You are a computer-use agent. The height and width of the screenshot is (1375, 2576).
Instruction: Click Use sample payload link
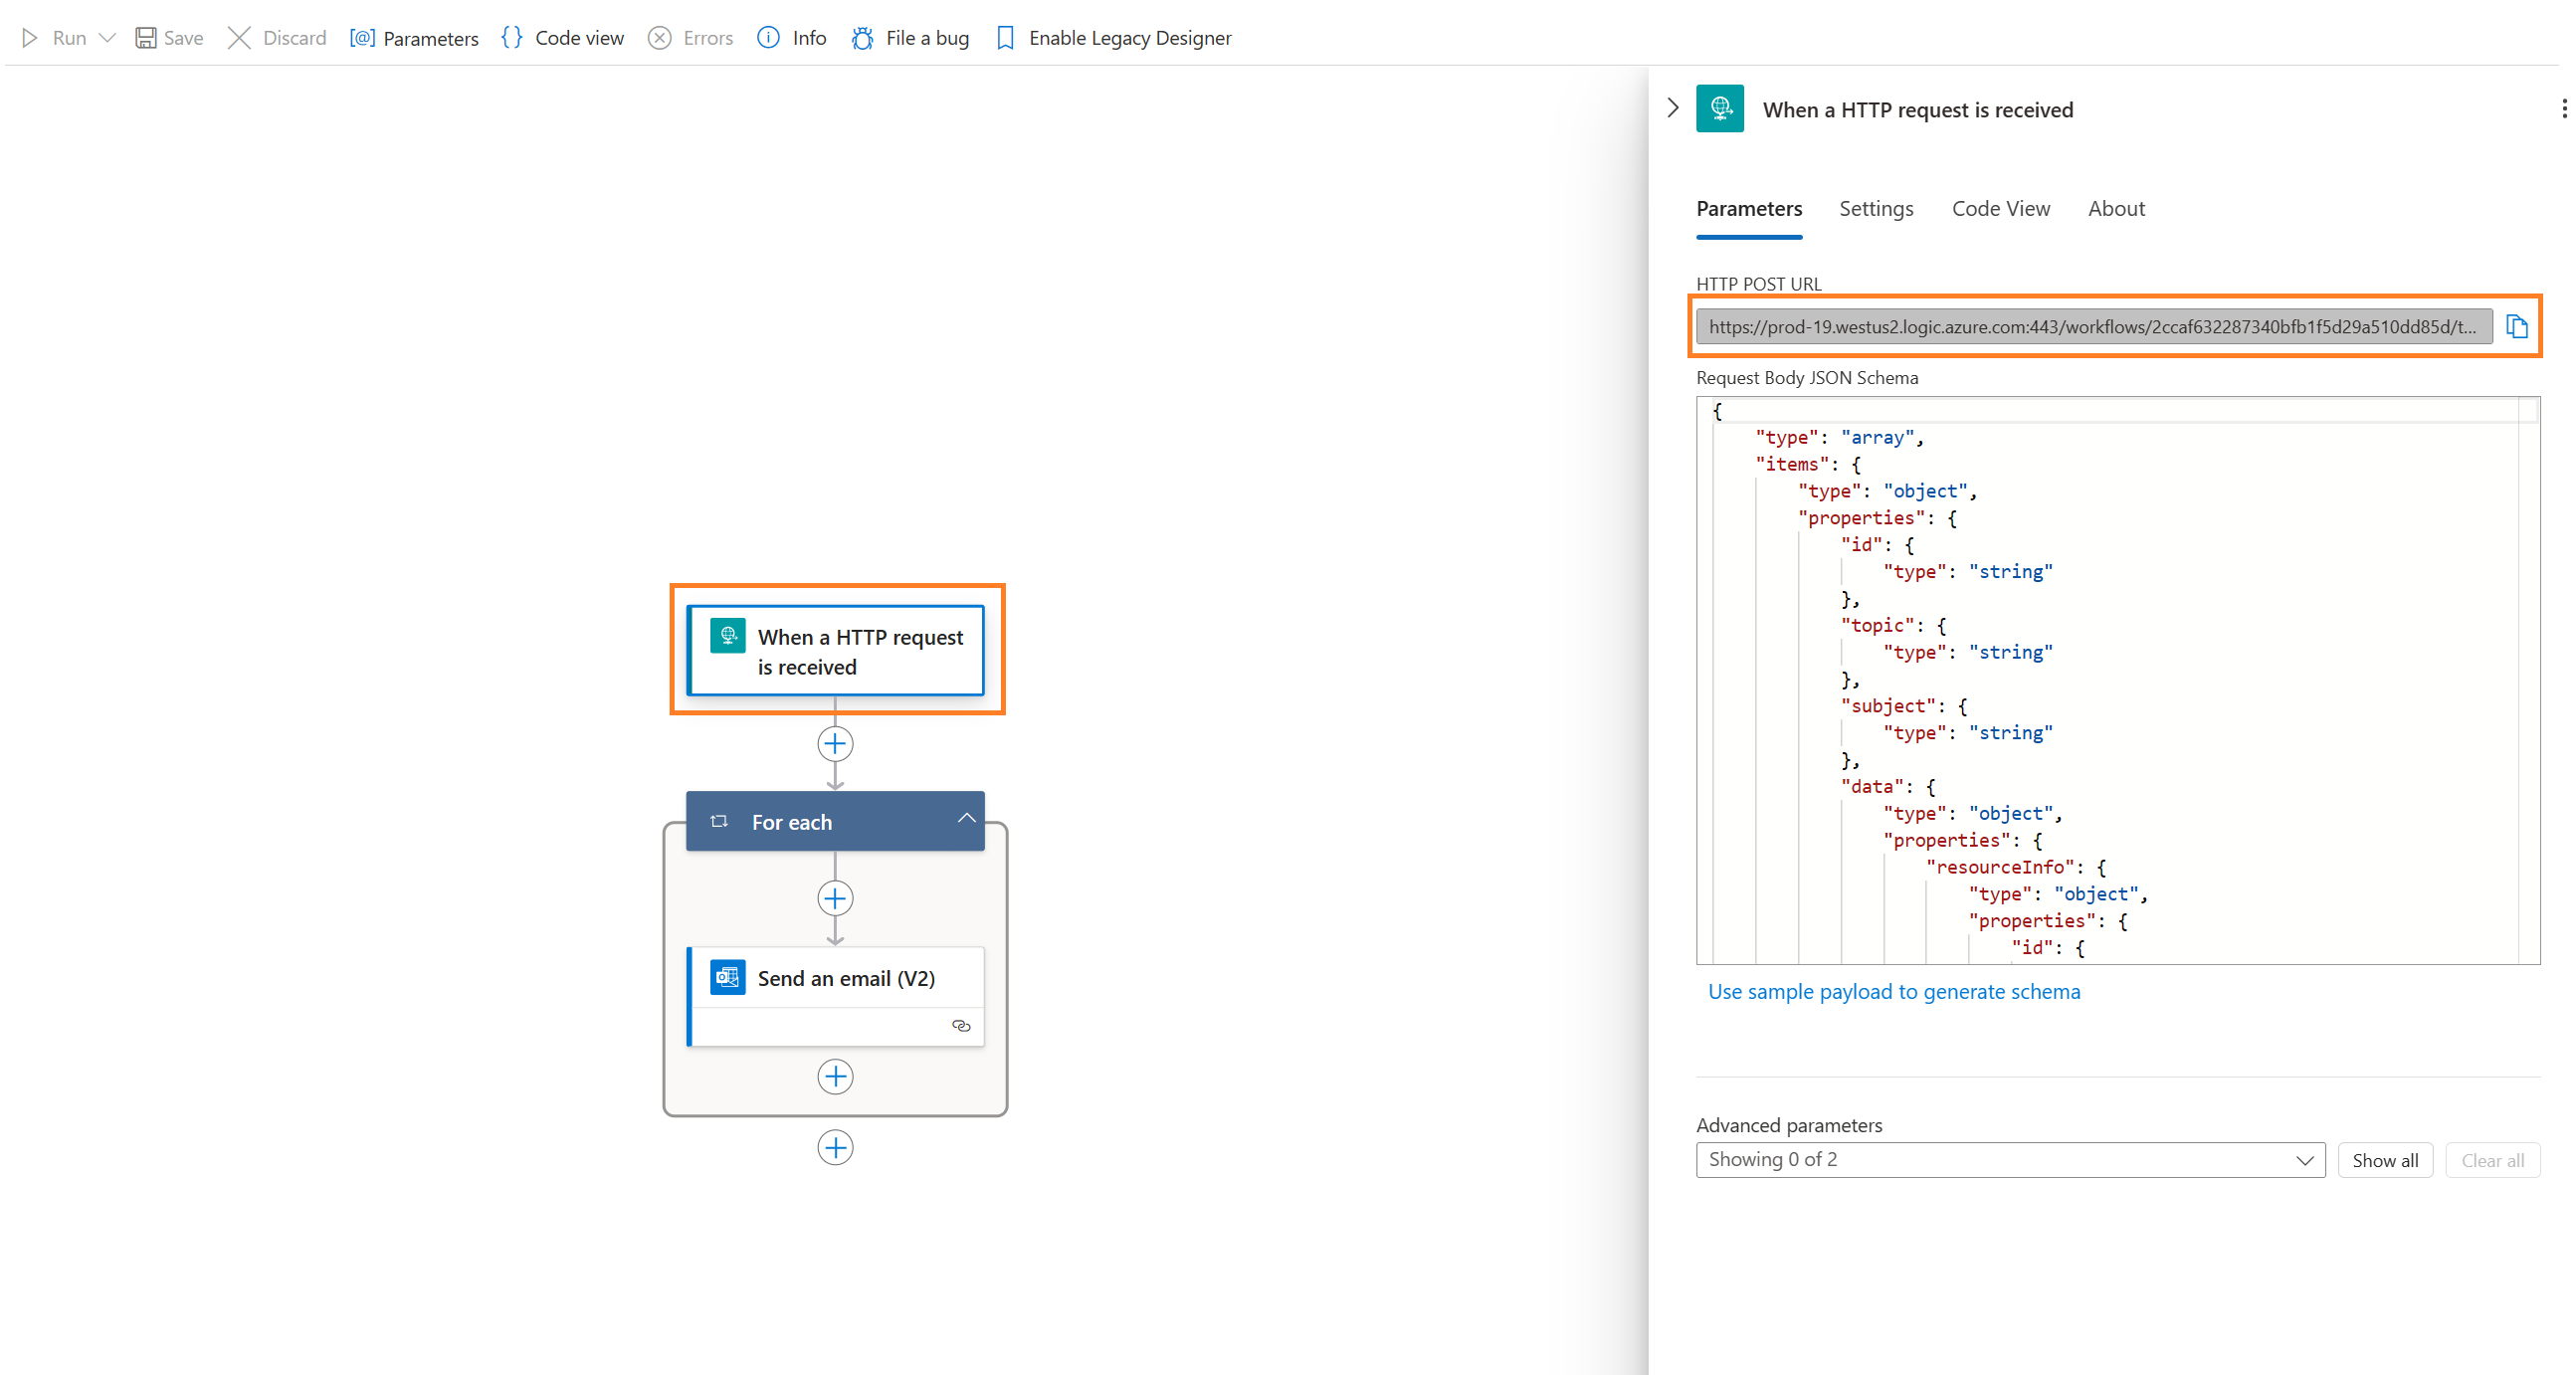coord(1892,990)
